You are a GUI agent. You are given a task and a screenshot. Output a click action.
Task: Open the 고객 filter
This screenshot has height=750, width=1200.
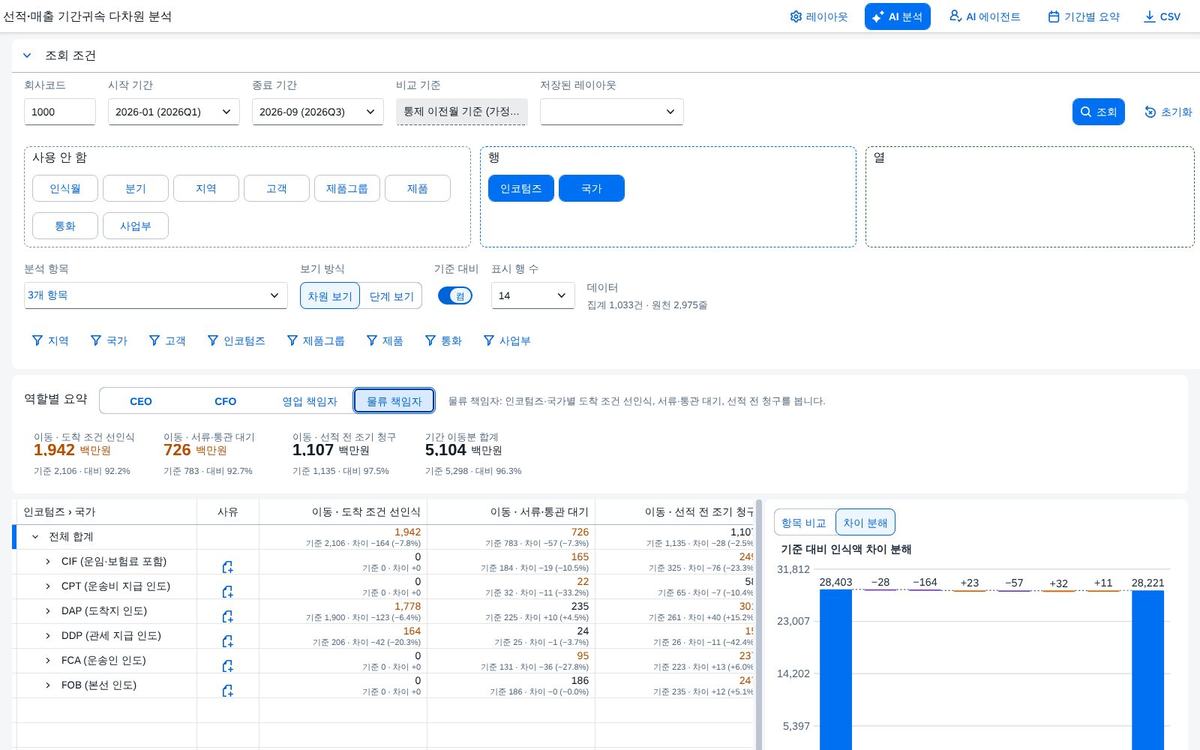tap(168, 341)
